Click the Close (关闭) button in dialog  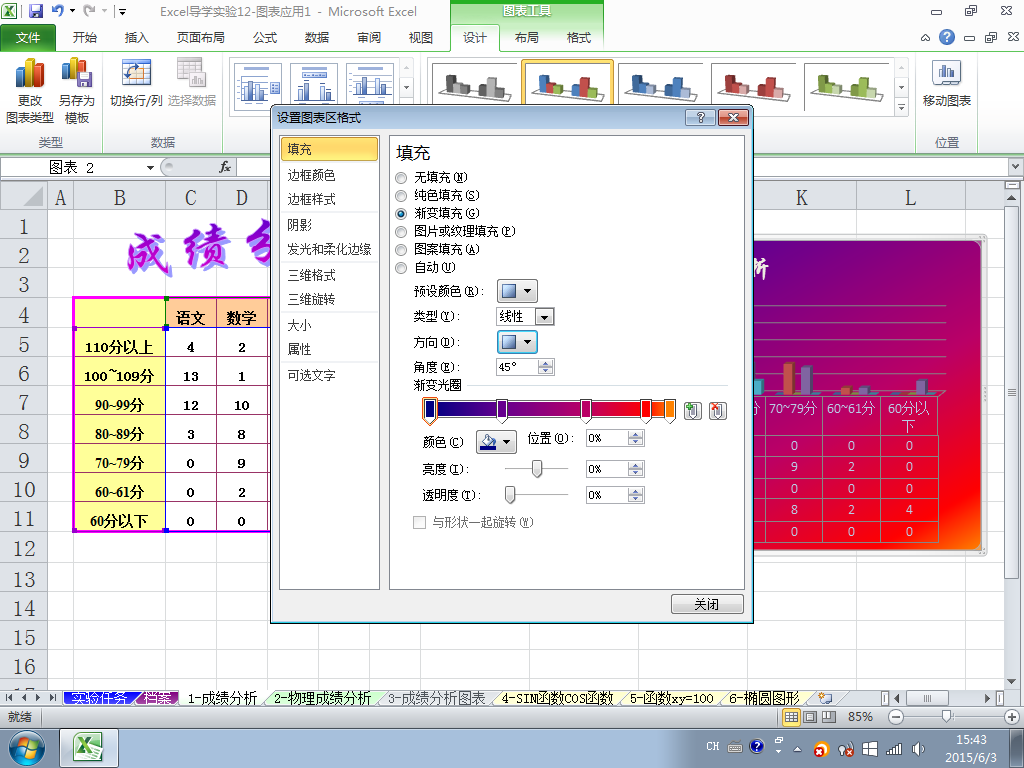coord(707,604)
